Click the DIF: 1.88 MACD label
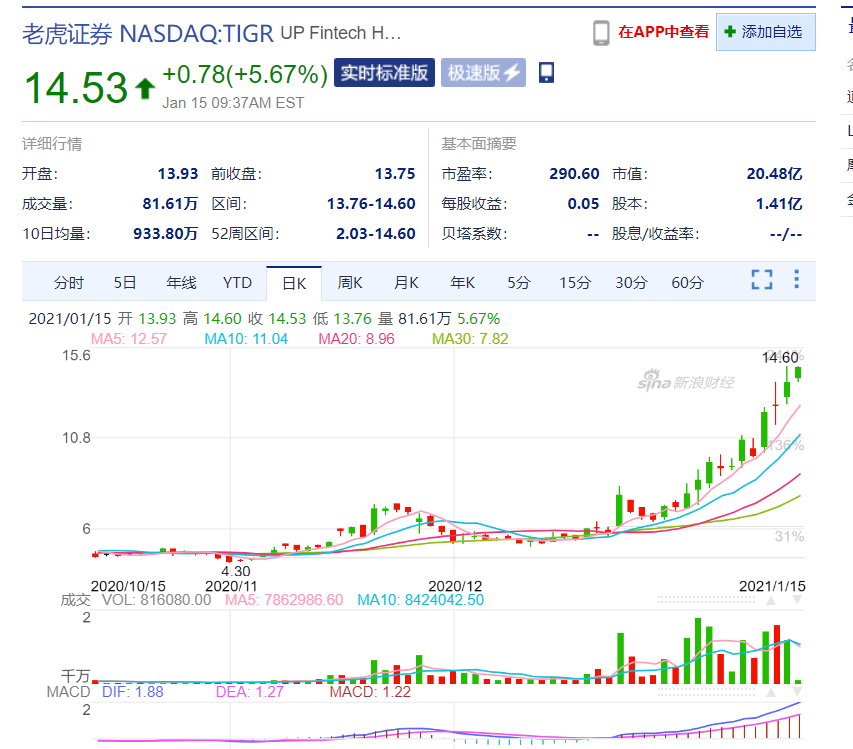The height and width of the screenshot is (749, 853). pos(133,692)
